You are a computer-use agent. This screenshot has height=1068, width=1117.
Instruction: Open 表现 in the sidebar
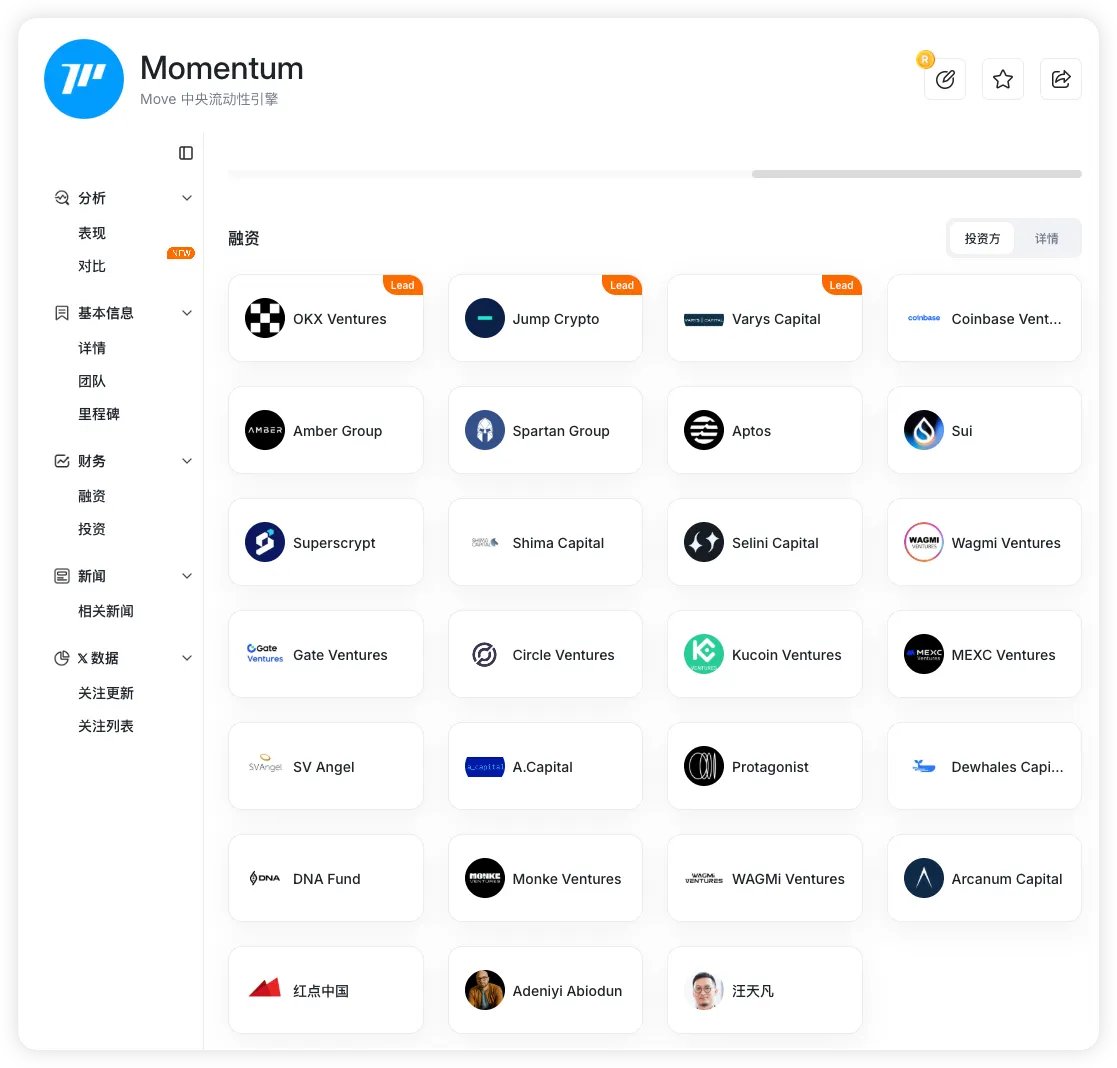[92, 233]
